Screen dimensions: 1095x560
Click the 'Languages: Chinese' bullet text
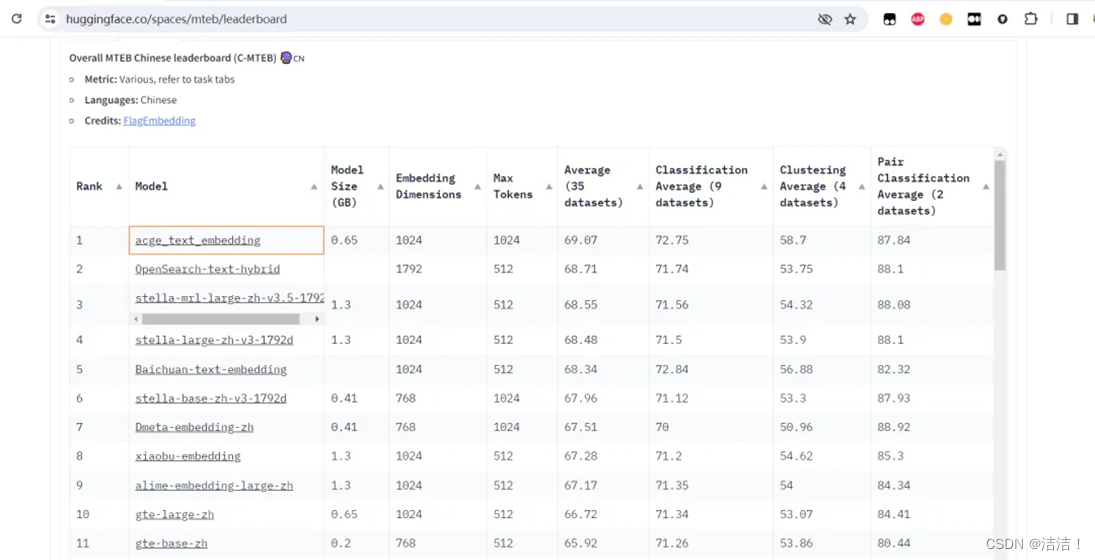click(x=131, y=100)
